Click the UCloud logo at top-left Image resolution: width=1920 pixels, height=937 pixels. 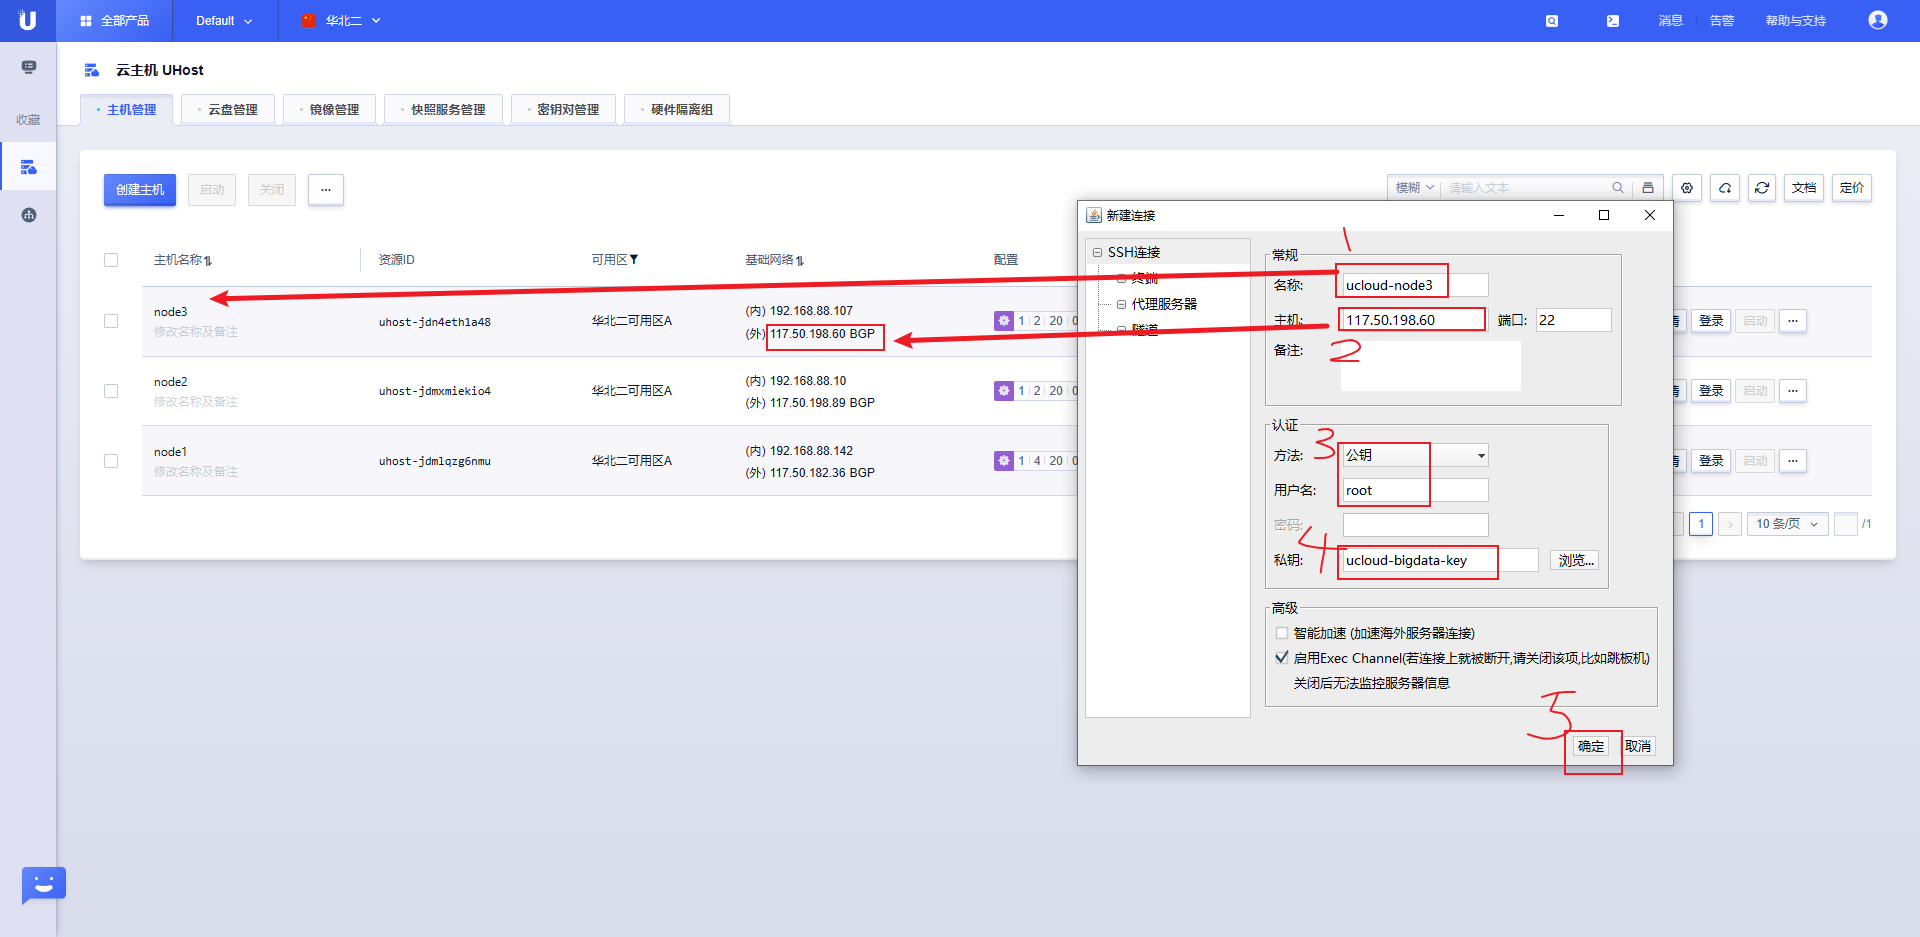coord(27,20)
